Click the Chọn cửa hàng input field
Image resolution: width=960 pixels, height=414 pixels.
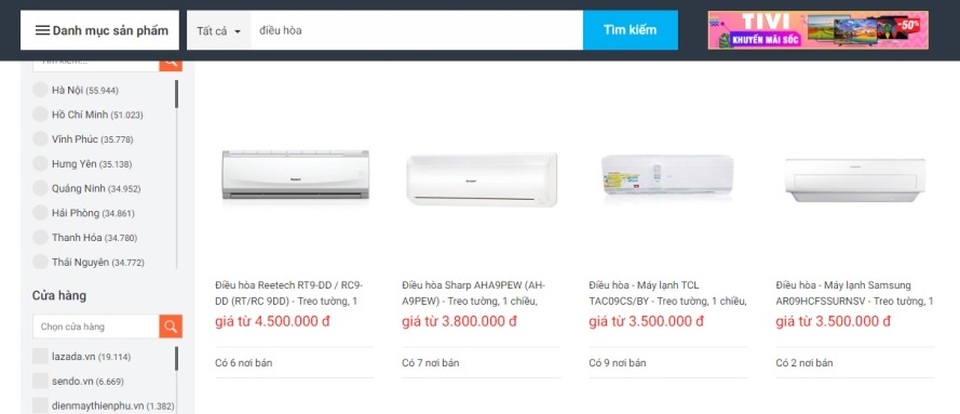coord(95,326)
